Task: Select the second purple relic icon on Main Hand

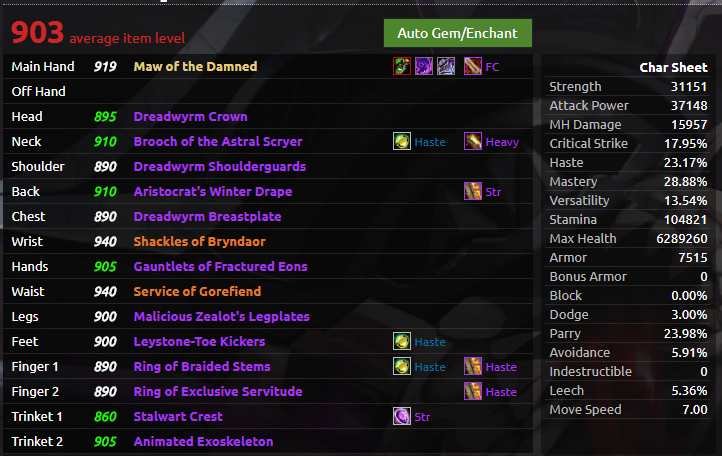Action: point(424,66)
